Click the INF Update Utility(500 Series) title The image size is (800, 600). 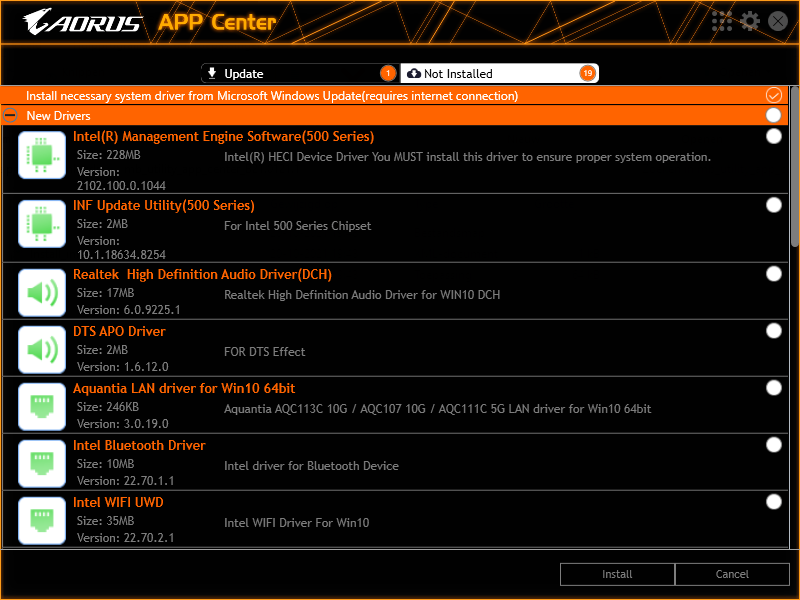point(164,206)
